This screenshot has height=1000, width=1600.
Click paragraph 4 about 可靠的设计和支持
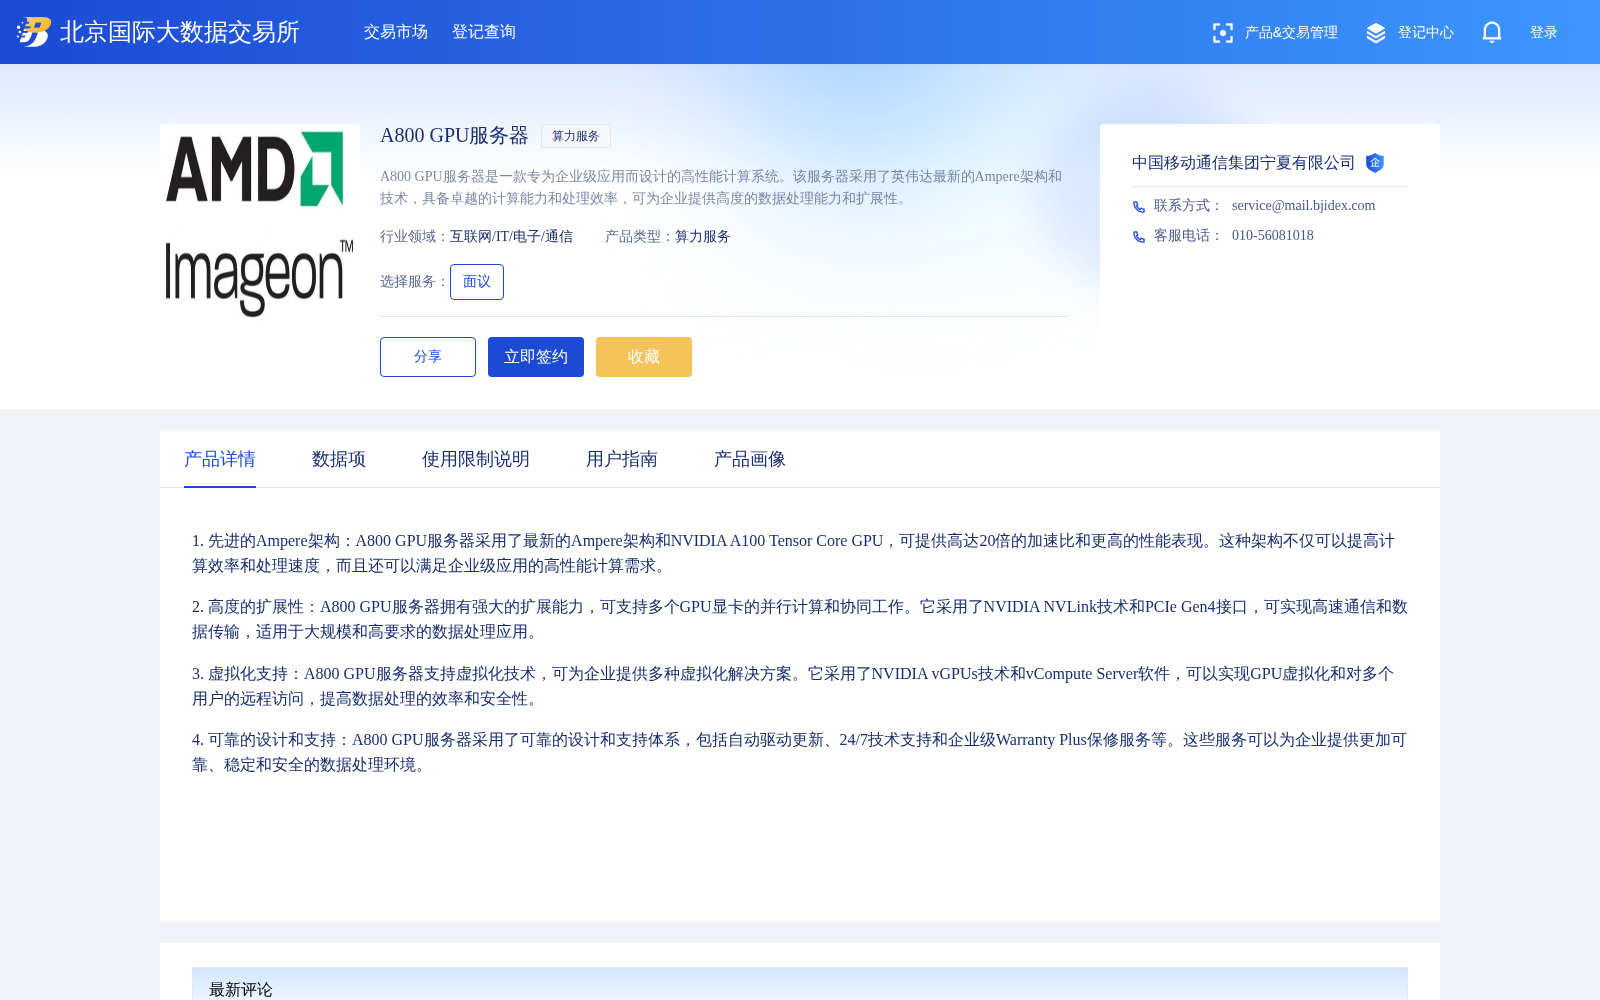click(x=800, y=752)
